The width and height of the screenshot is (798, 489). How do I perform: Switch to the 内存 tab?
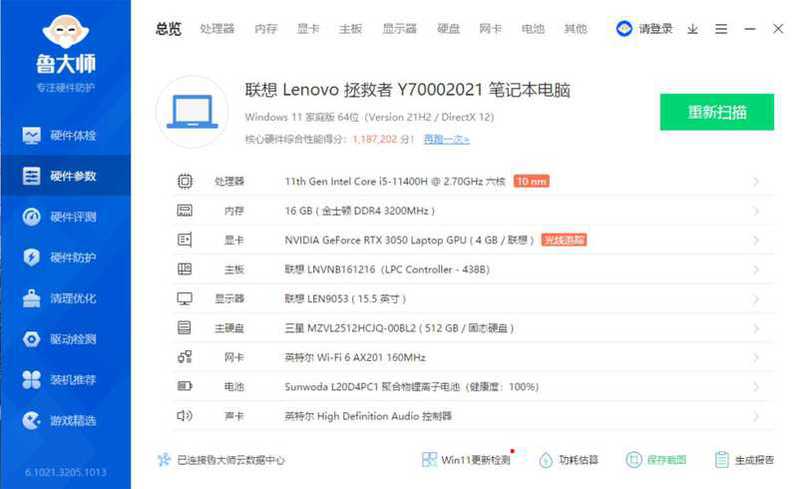point(266,29)
